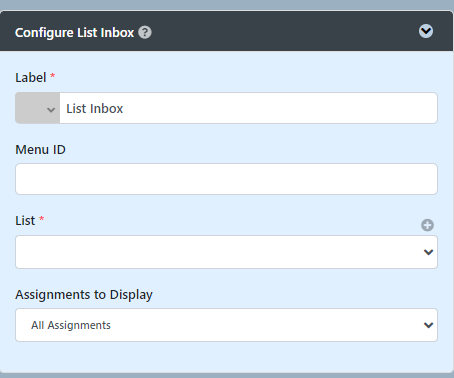Open the Assignments to Display dropdown
The image size is (454, 378).
coord(226,325)
